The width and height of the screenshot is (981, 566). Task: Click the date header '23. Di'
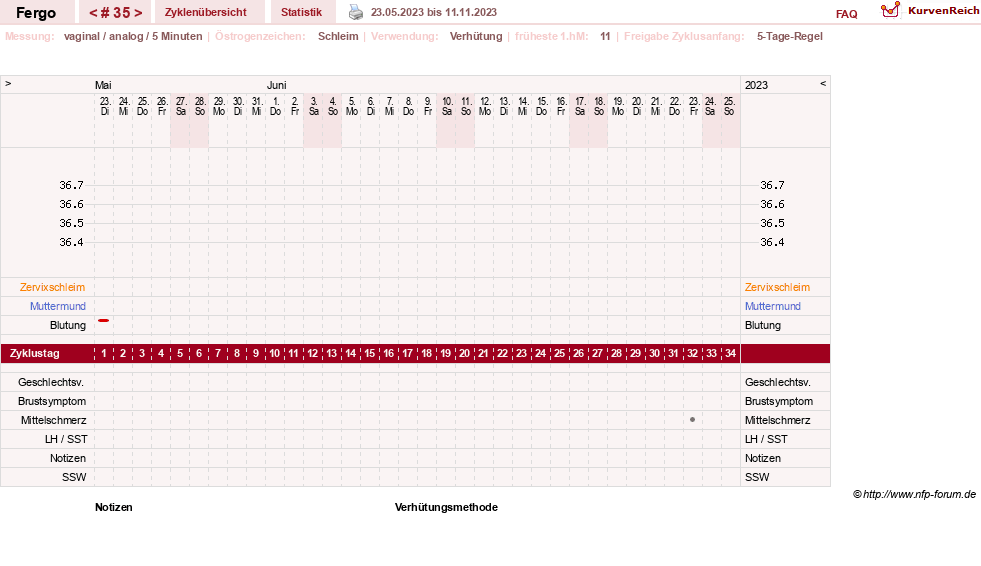[104, 106]
